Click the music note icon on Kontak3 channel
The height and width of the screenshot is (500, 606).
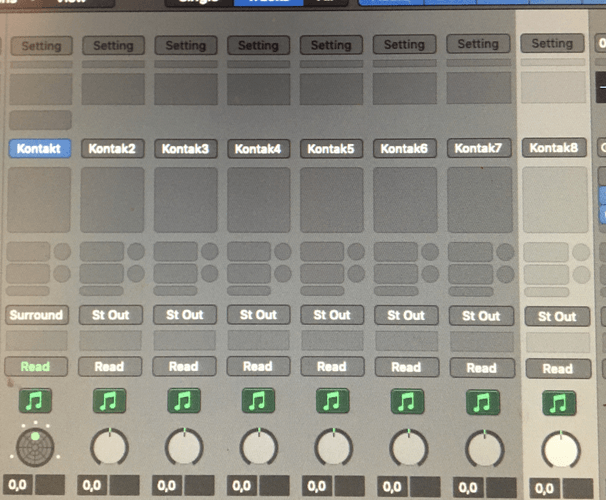click(x=184, y=401)
